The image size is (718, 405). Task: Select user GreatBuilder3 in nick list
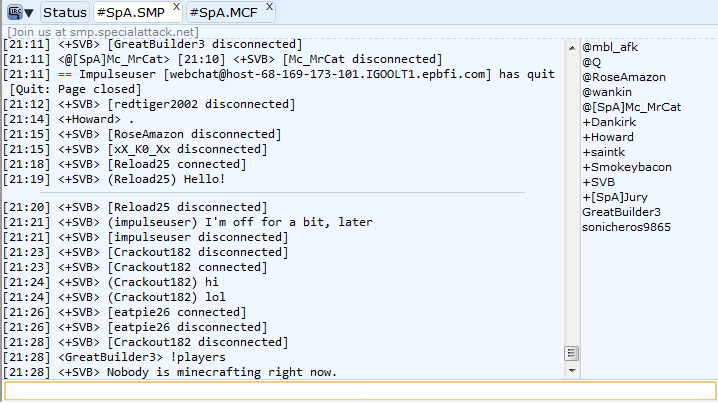621,212
